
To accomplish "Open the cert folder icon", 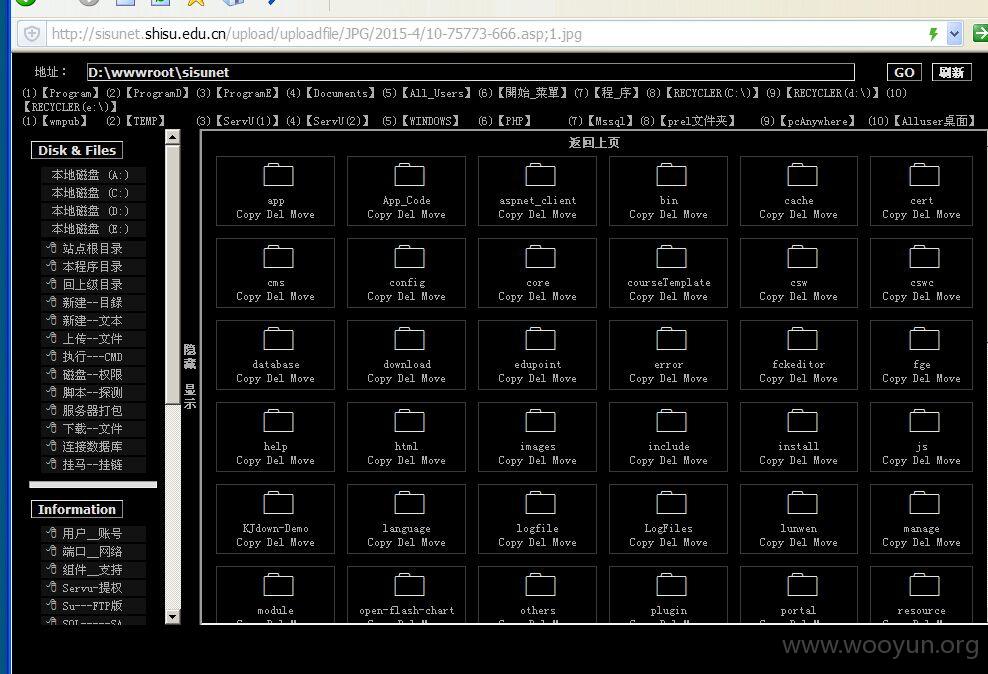I will tap(924, 174).
